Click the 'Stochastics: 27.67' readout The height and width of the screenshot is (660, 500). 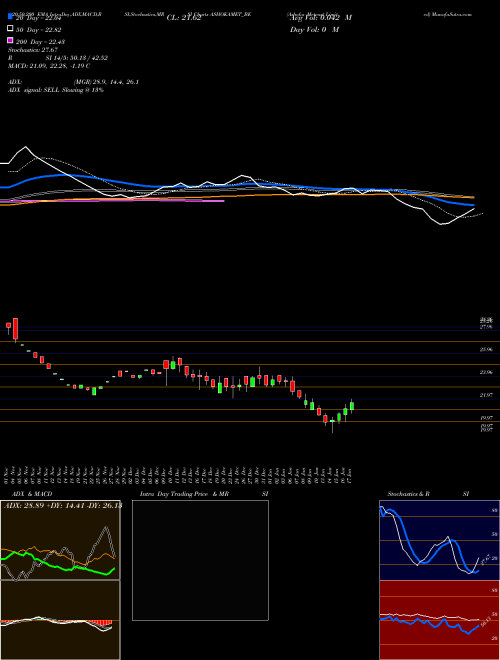(33, 50)
